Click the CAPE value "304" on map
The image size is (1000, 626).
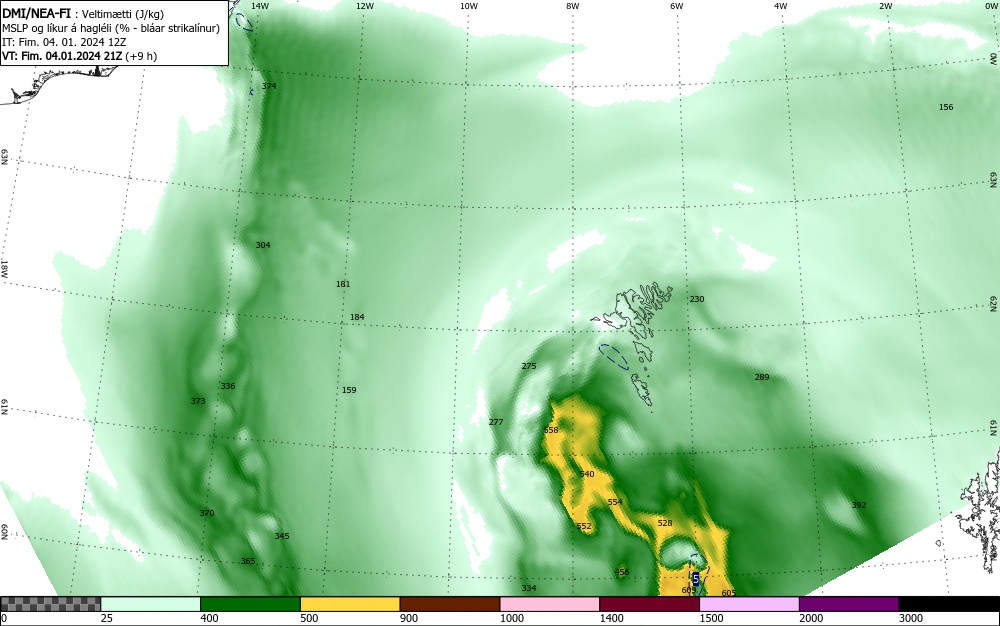tap(263, 245)
